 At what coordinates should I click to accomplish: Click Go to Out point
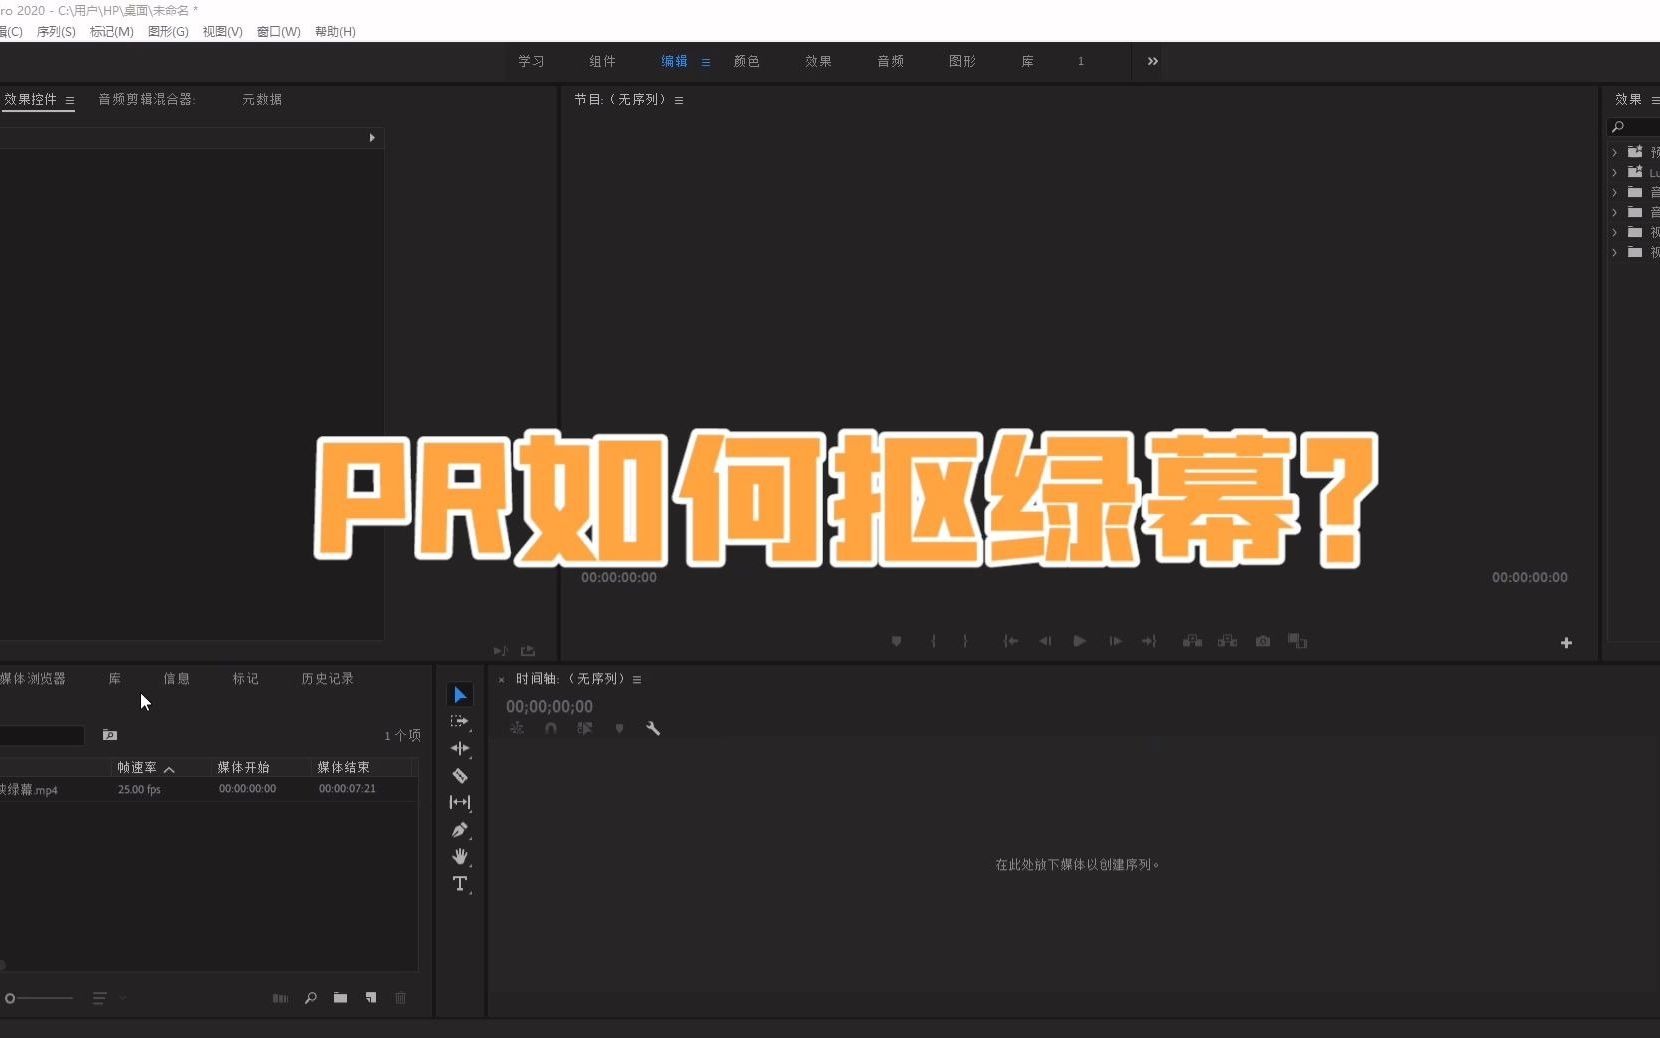point(1149,641)
